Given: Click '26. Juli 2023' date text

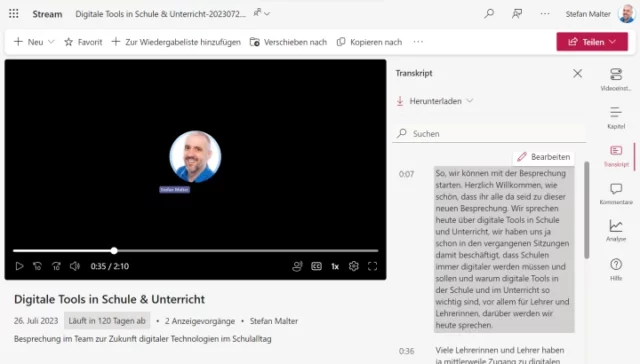Looking at the screenshot, I should [36, 321].
